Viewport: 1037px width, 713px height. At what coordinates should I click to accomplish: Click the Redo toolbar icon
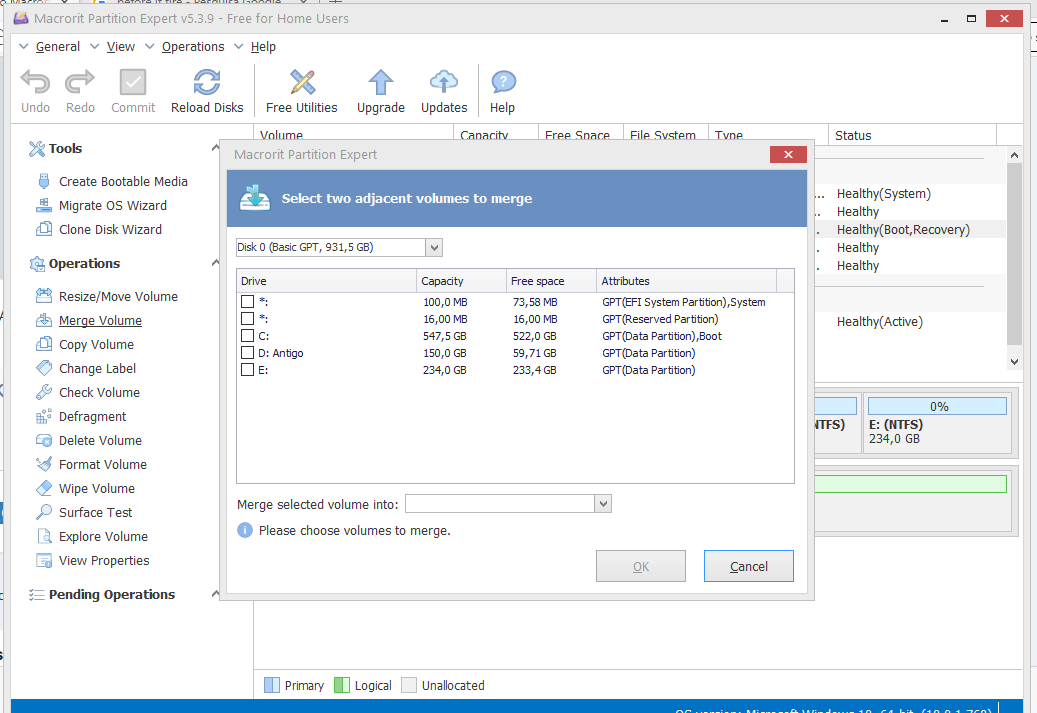(x=80, y=82)
